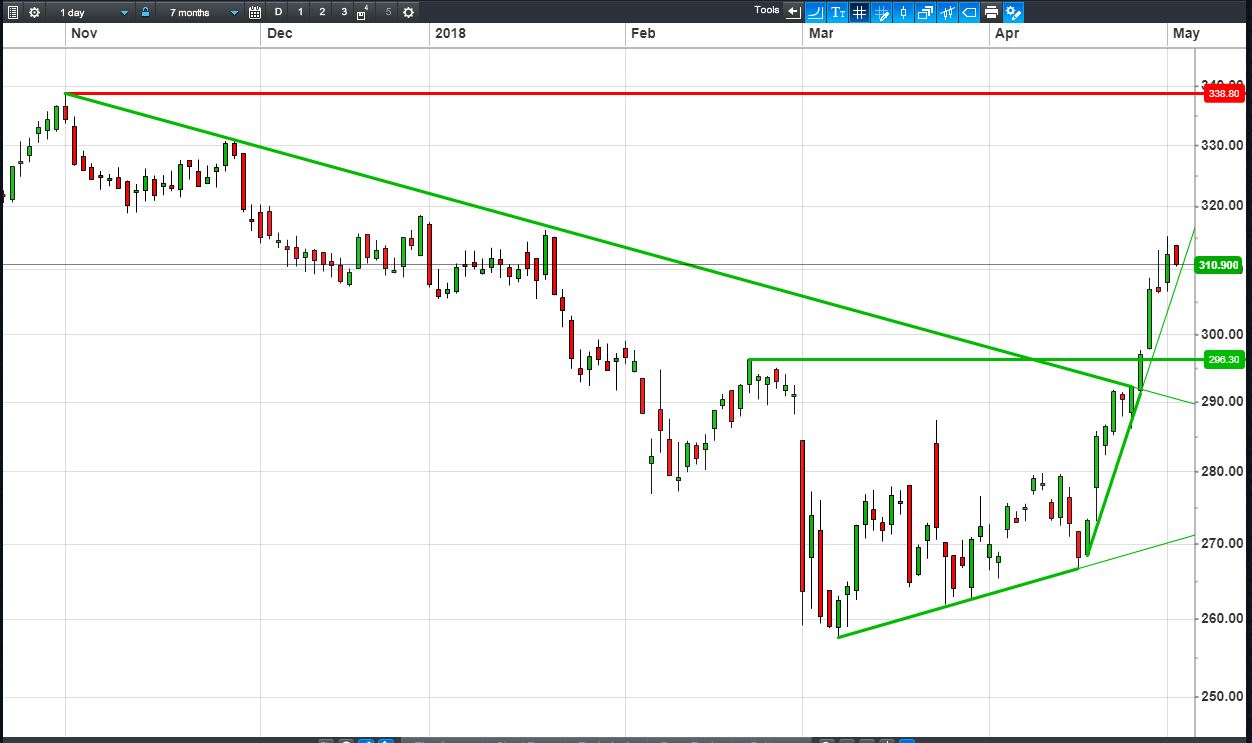Save layout to slot 4
Viewport: 1252px width, 743px height.
click(x=364, y=12)
